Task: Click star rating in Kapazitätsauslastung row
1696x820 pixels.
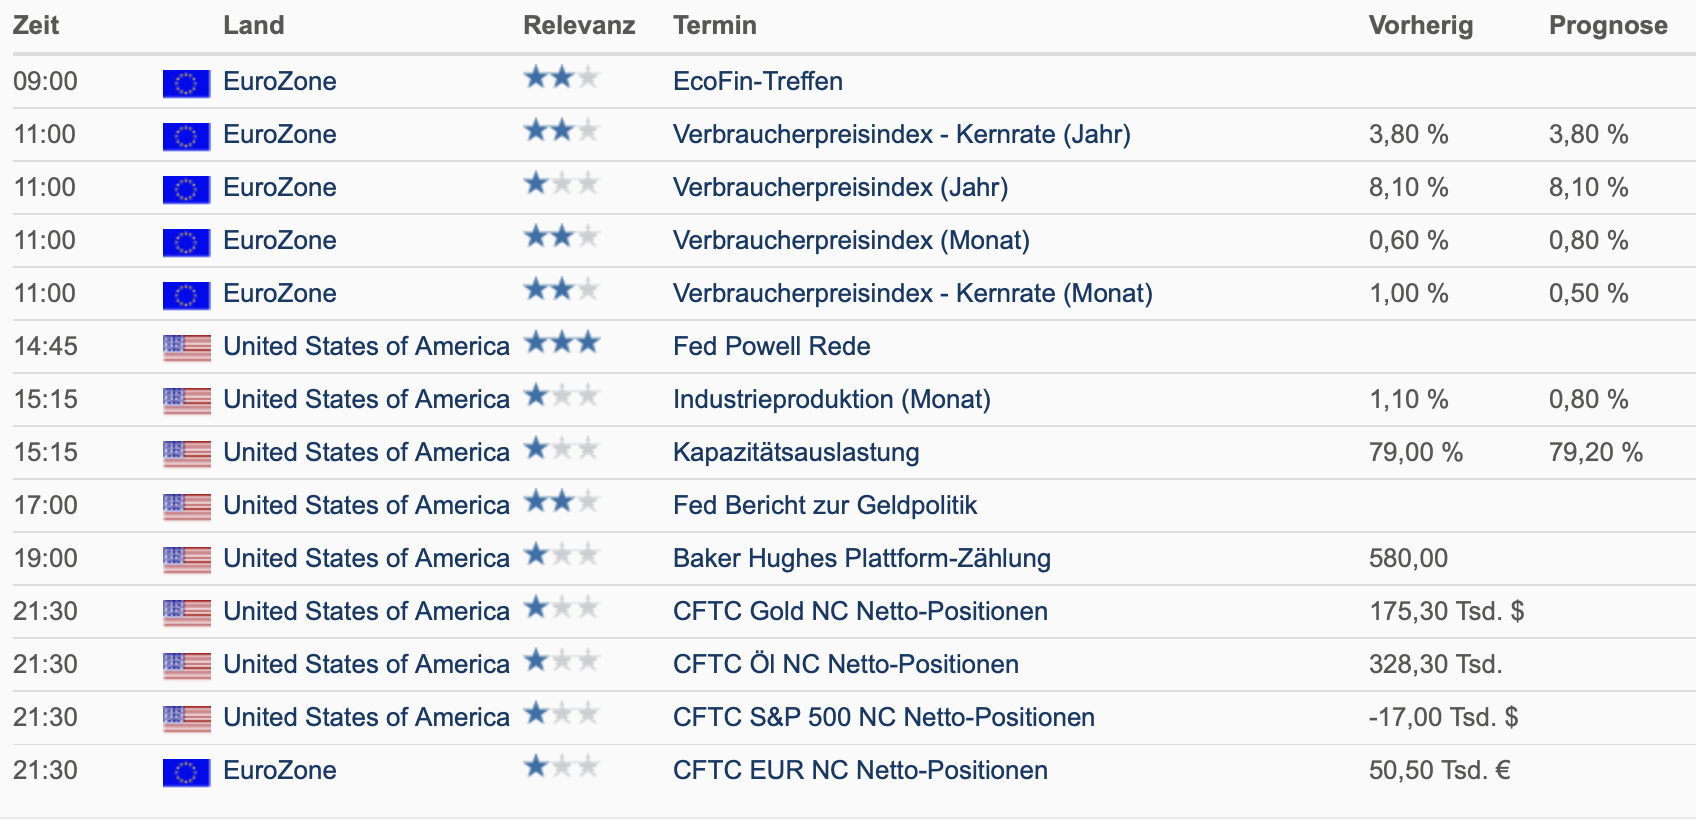Action: click(561, 449)
